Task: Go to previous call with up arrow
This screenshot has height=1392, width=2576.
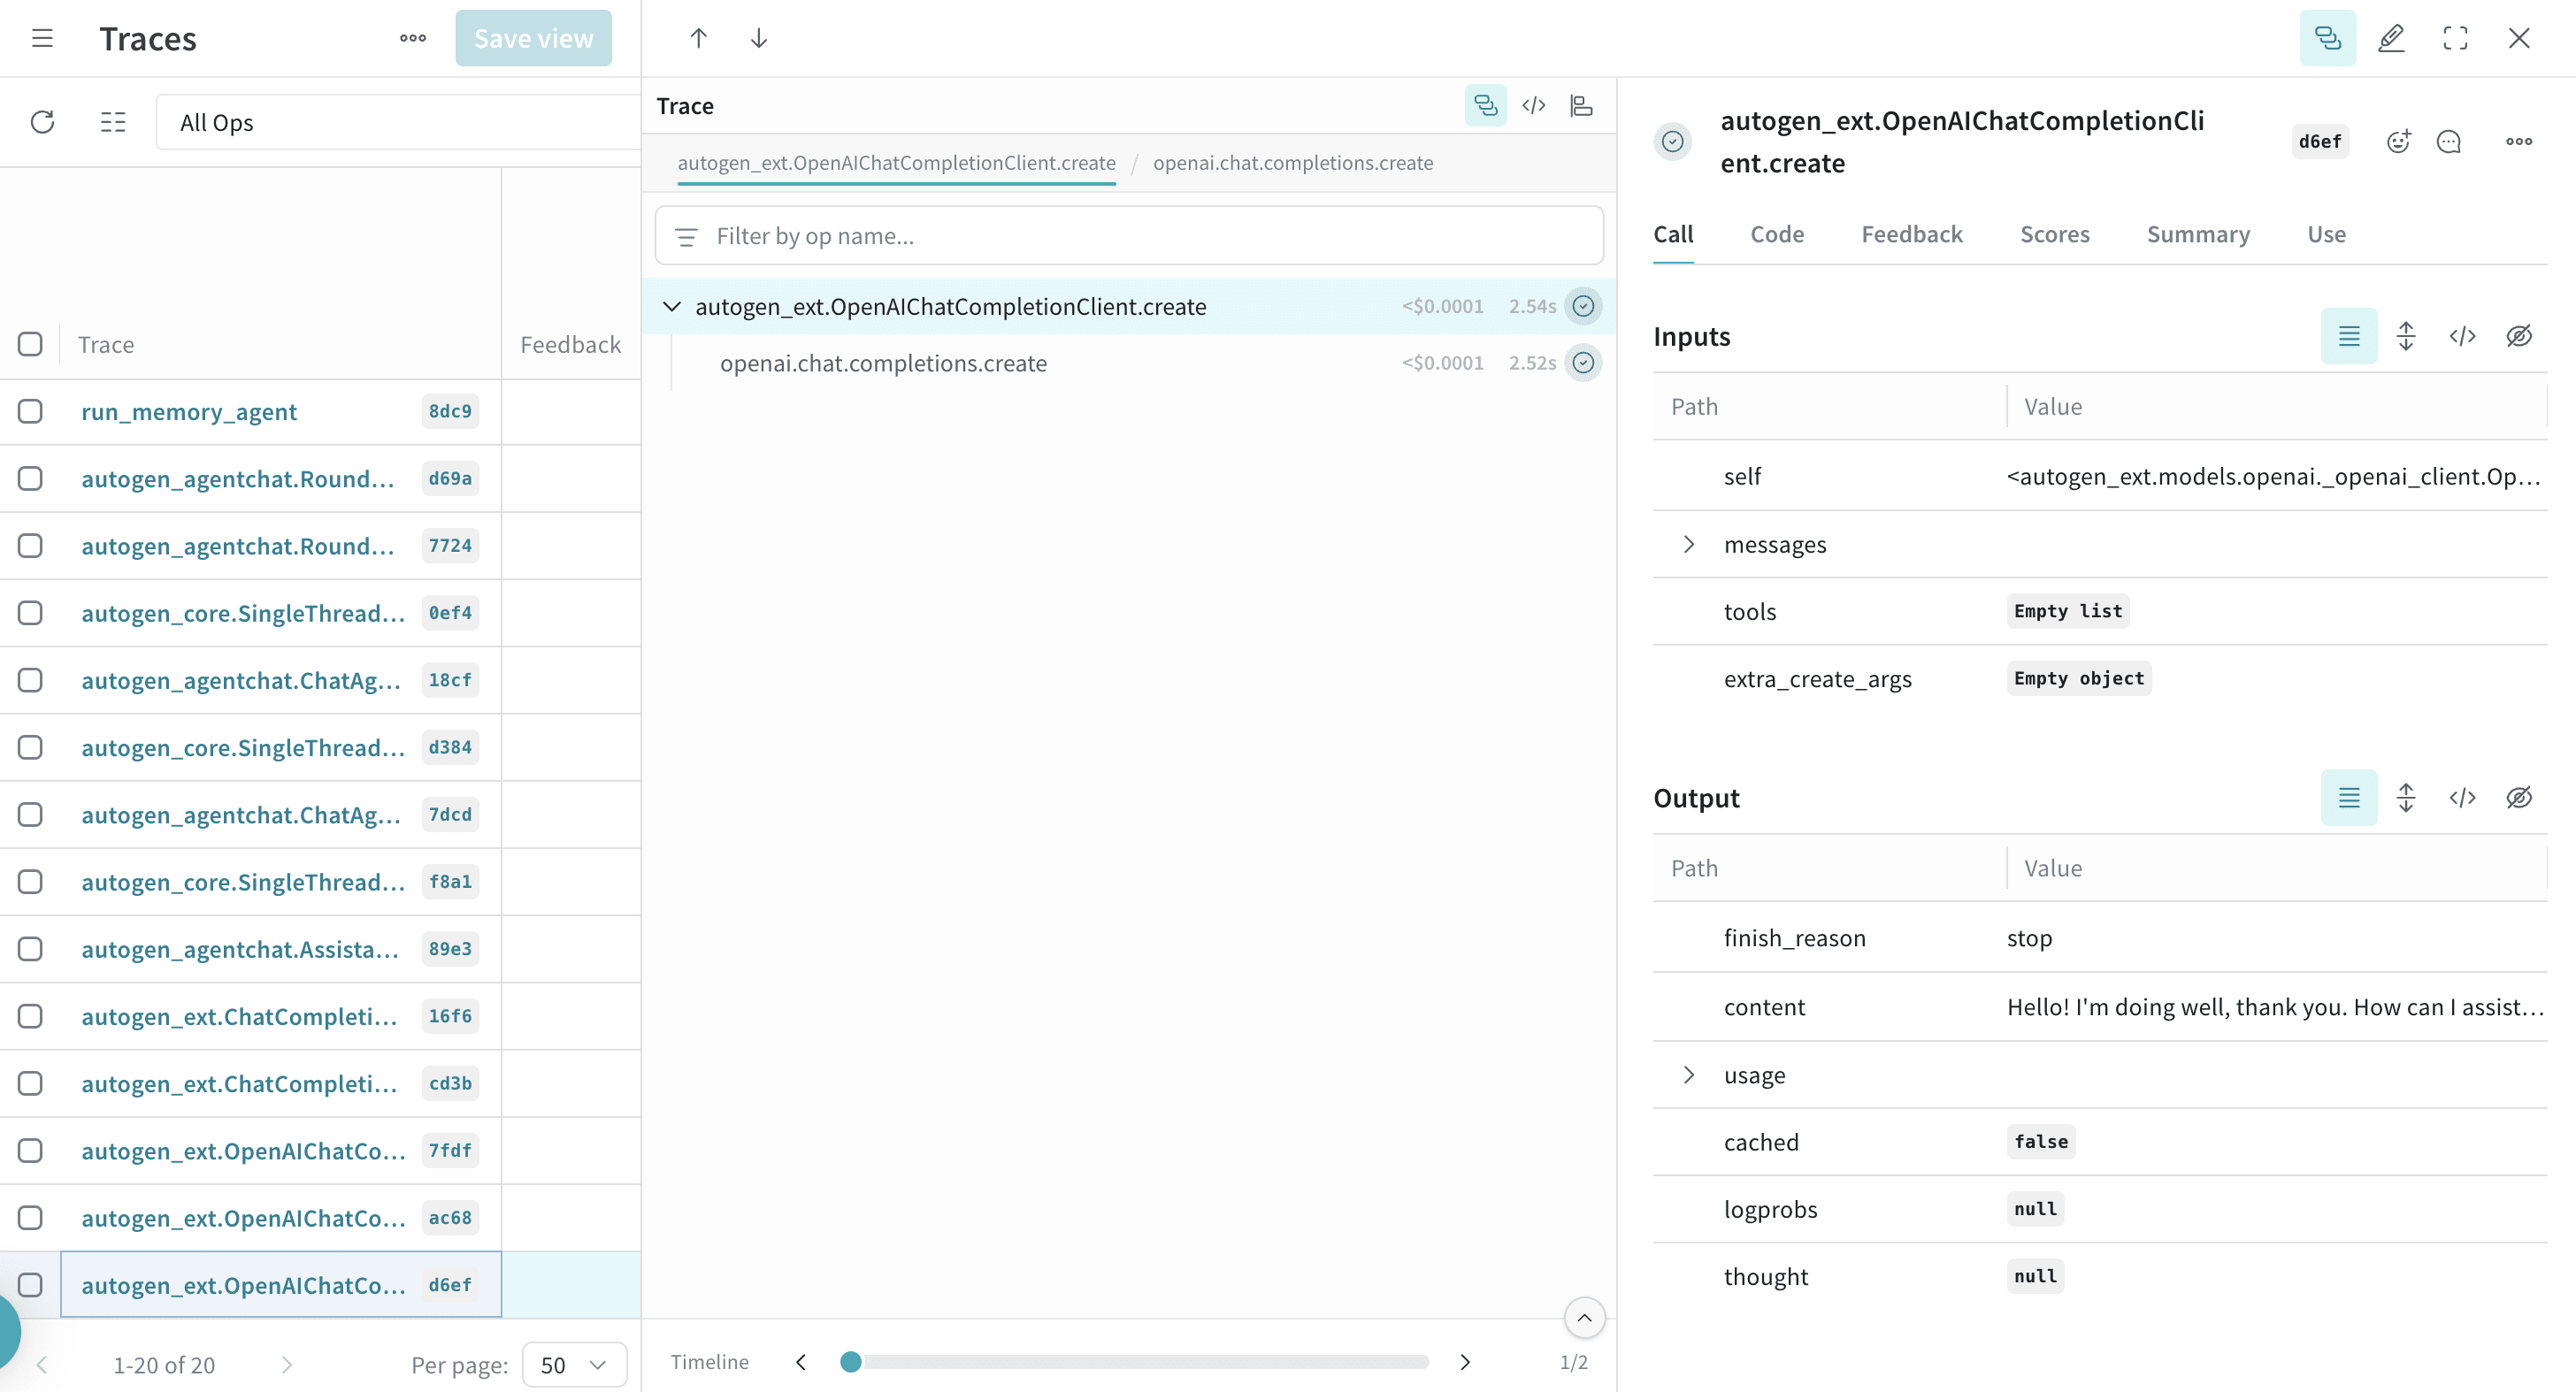Action: pos(699,38)
